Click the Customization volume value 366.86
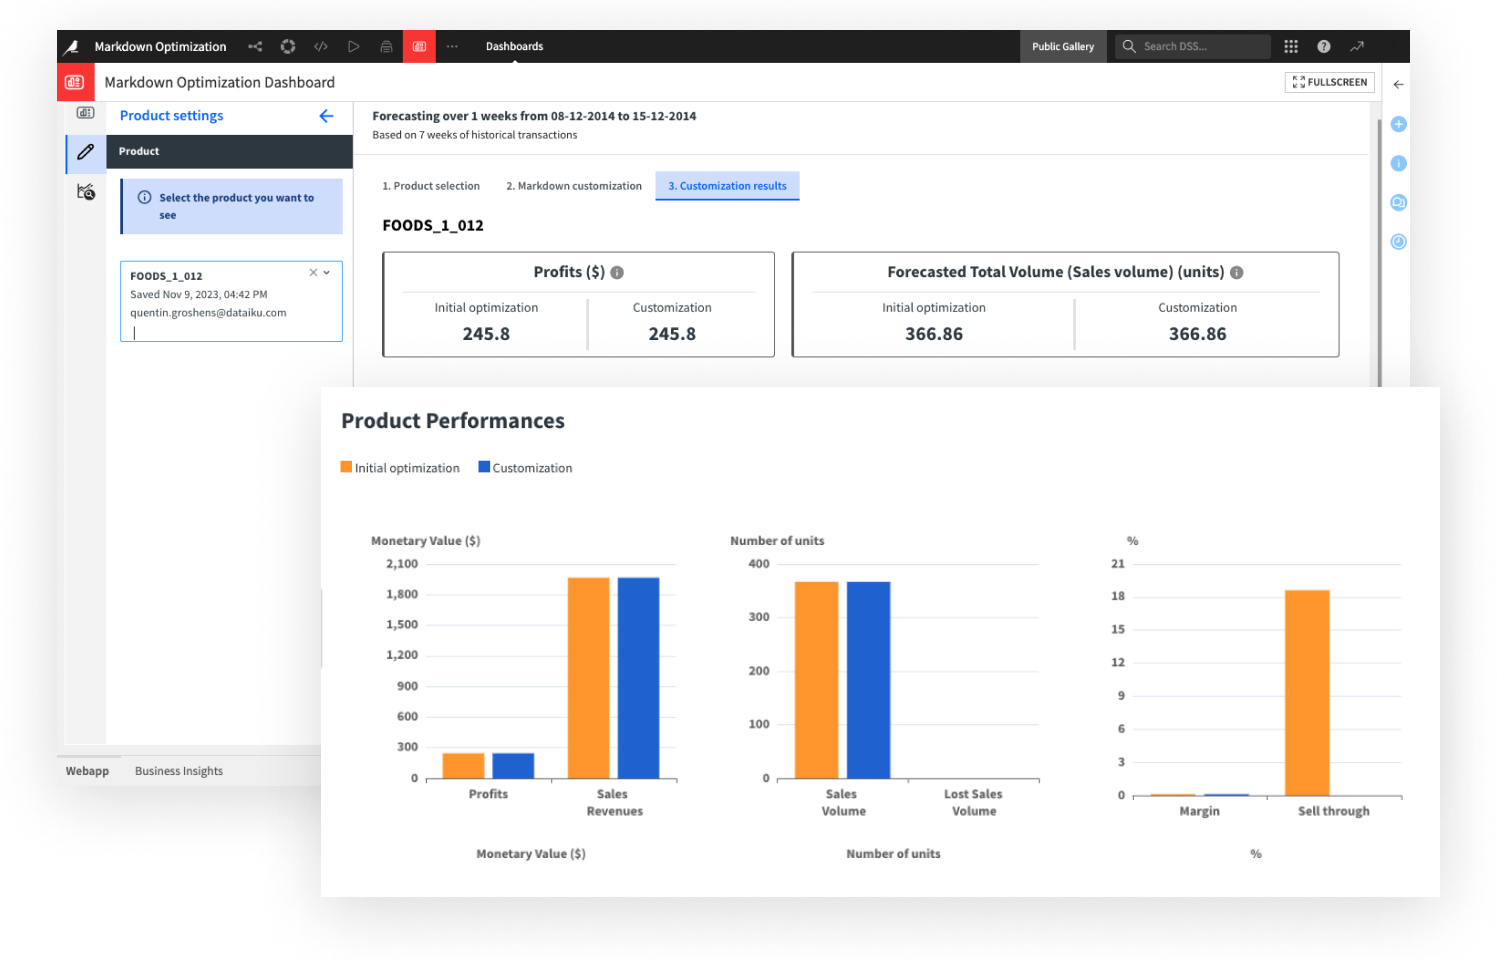 point(1197,334)
